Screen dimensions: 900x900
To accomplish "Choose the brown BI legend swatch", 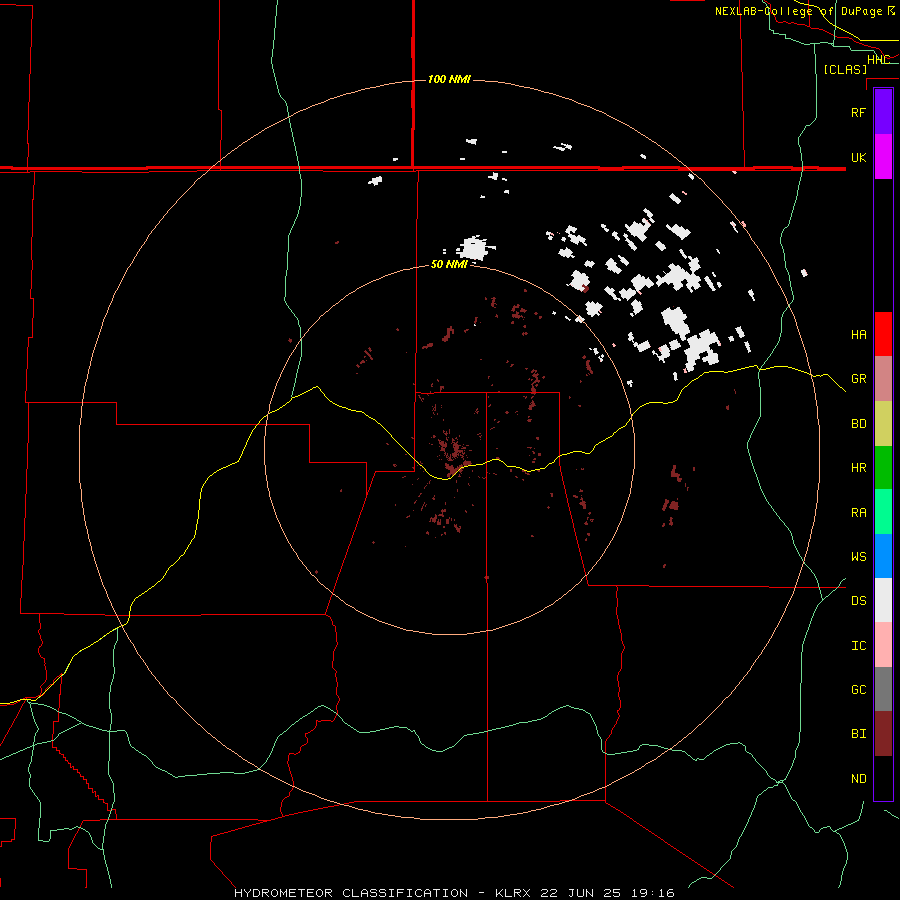I will click(883, 734).
